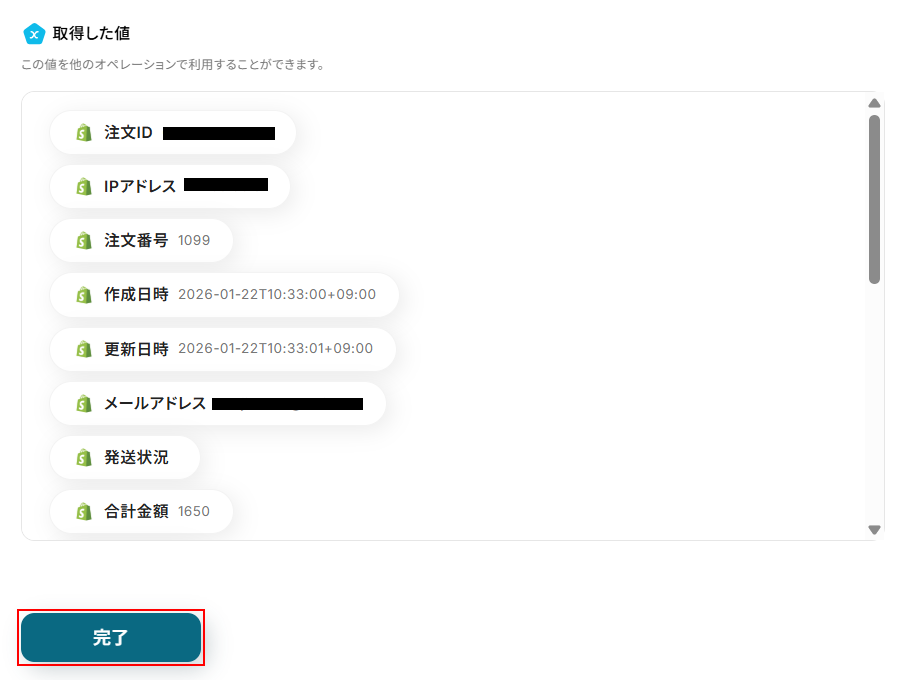Screen dimensions: 908x680
Task: Click the Shopify icon beside 注文番号
Action: click(x=84, y=240)
